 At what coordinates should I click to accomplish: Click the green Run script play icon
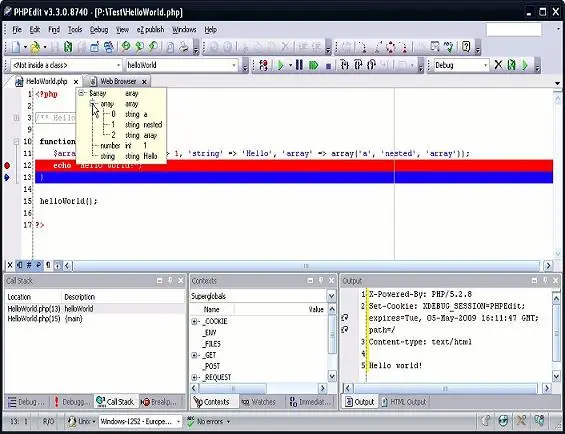[x=280, y=65]
